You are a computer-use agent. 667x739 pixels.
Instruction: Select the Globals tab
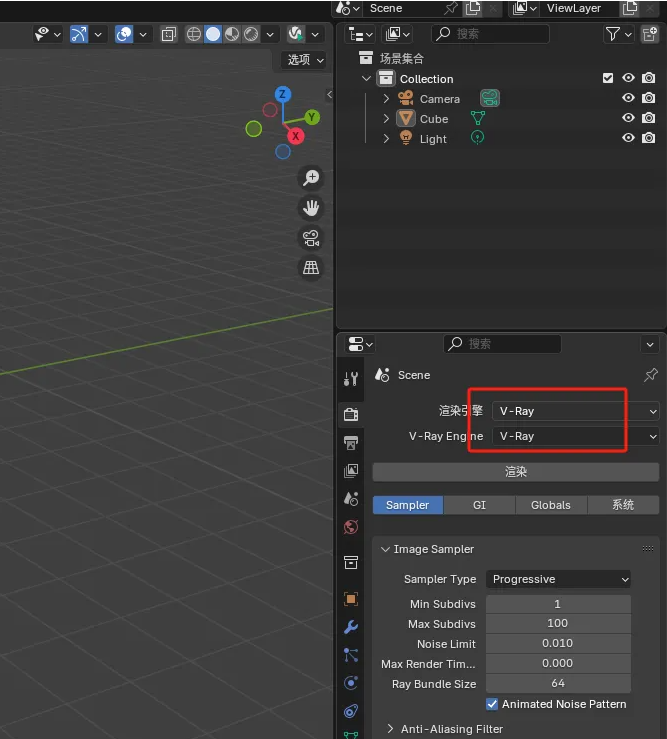point(551,505)
